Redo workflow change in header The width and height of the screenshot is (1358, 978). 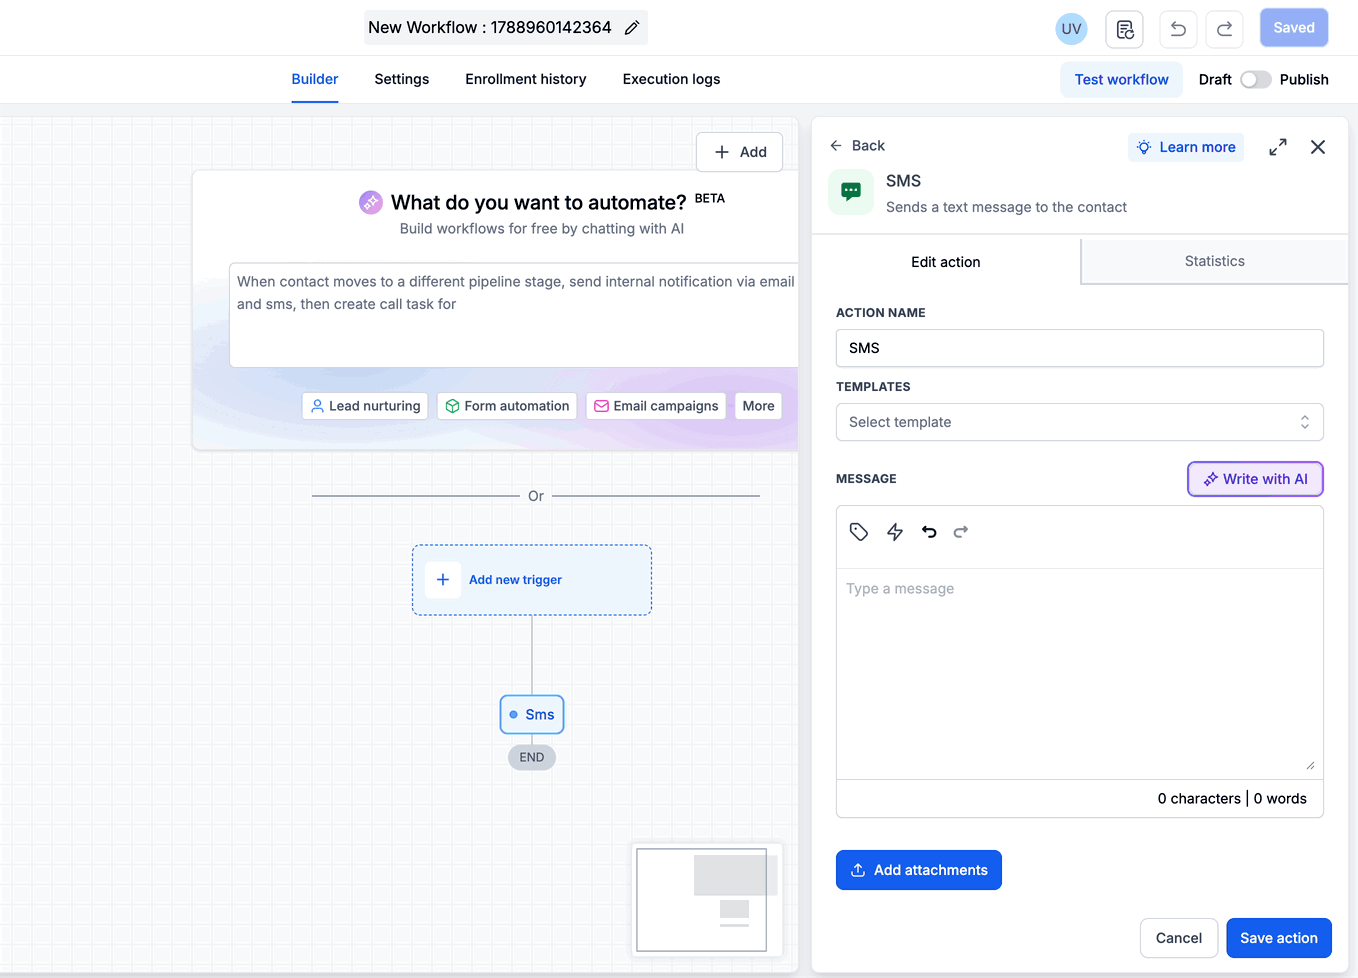(x=1224, y=29)
